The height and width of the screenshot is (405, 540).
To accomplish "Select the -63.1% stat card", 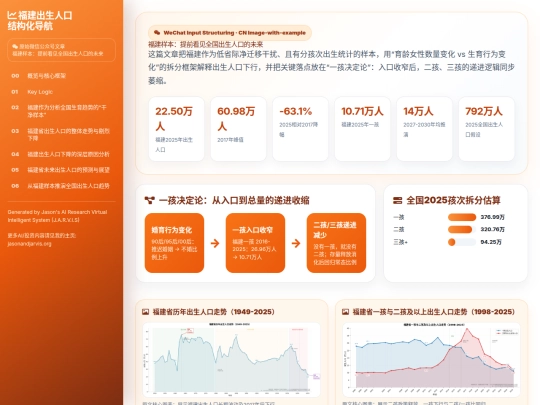I will tap(300, 129).
